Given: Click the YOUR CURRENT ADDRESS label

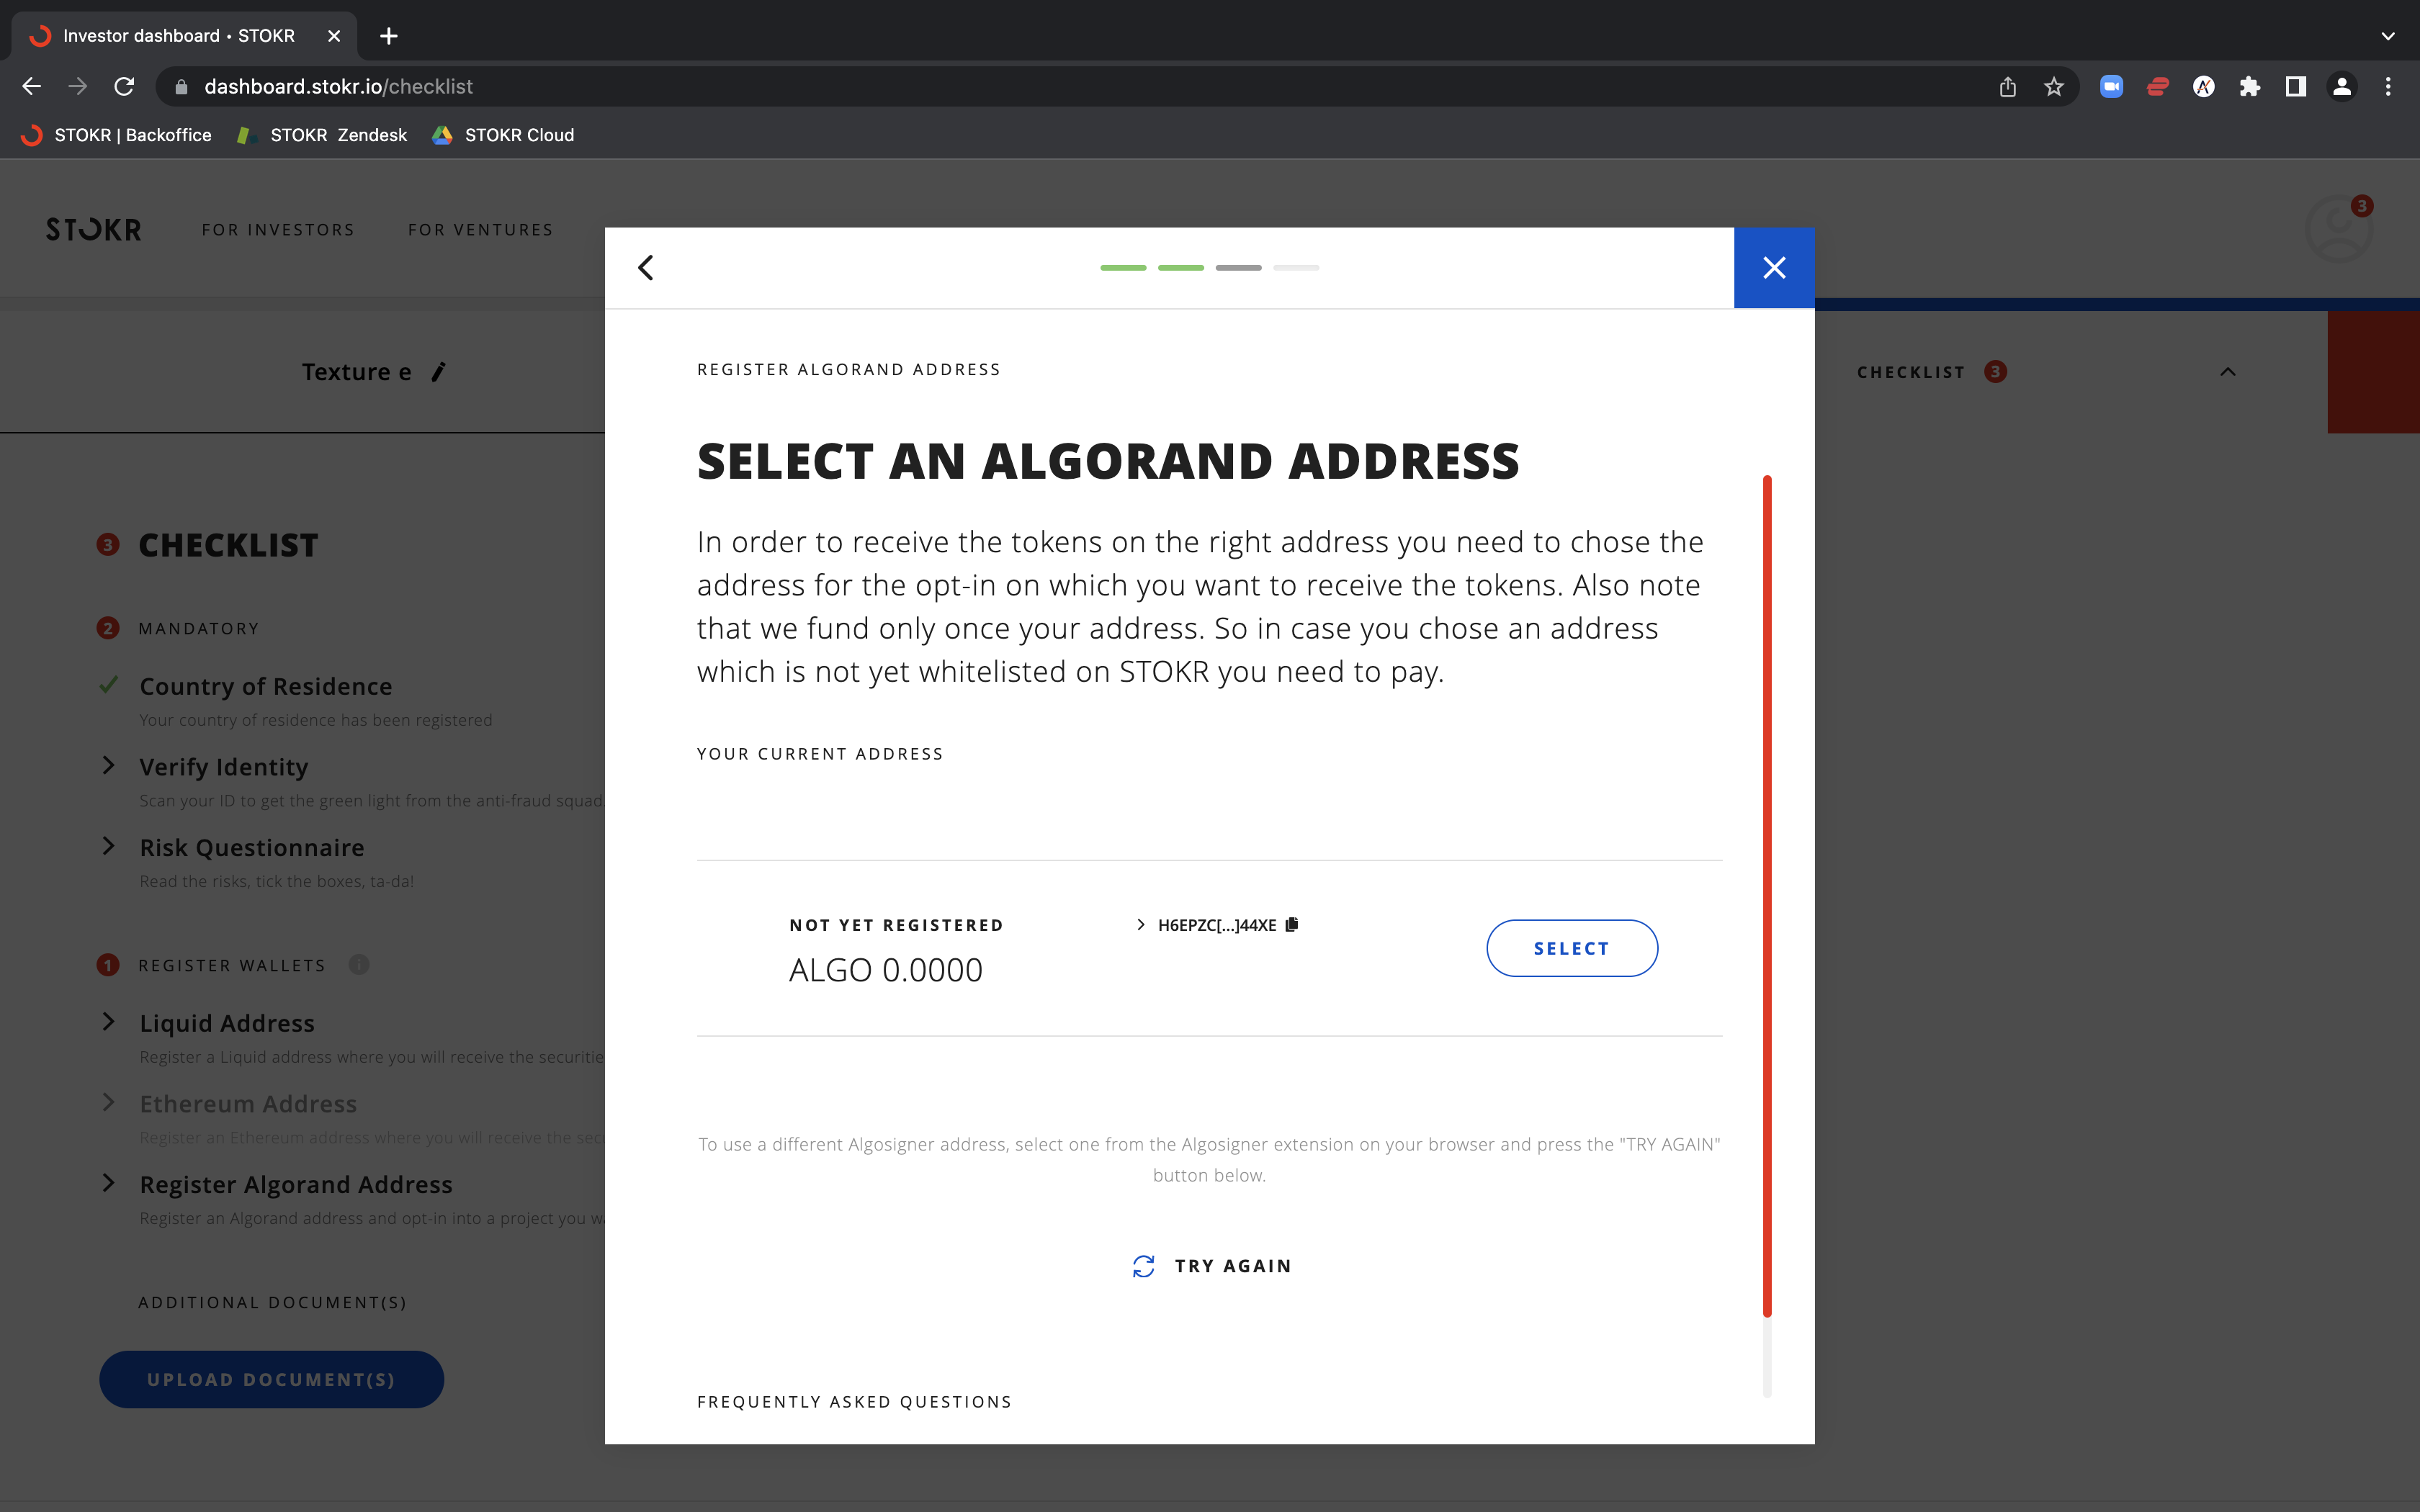Looking at the screenshot, I should [x=820, y=754].
